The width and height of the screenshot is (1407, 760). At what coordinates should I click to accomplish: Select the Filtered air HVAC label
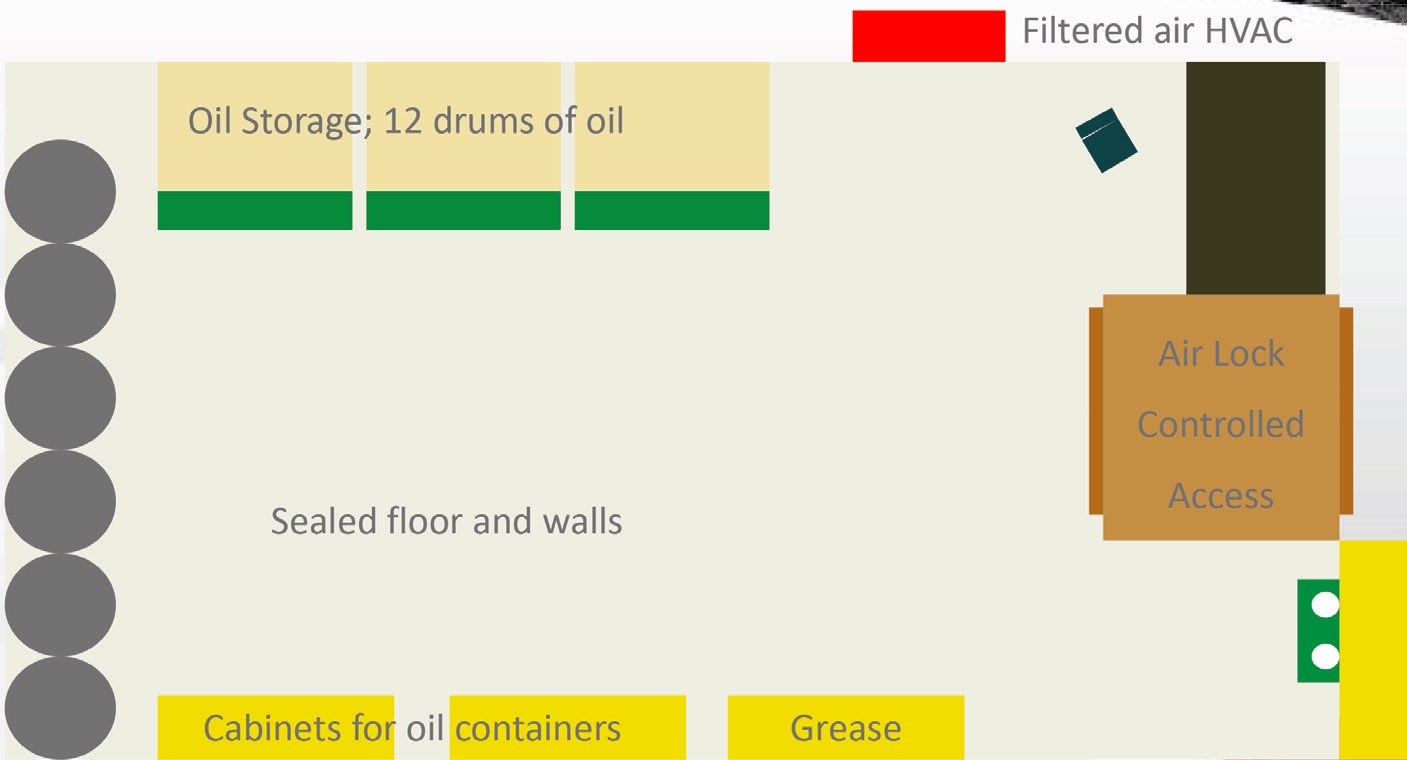coord(1157,31)
